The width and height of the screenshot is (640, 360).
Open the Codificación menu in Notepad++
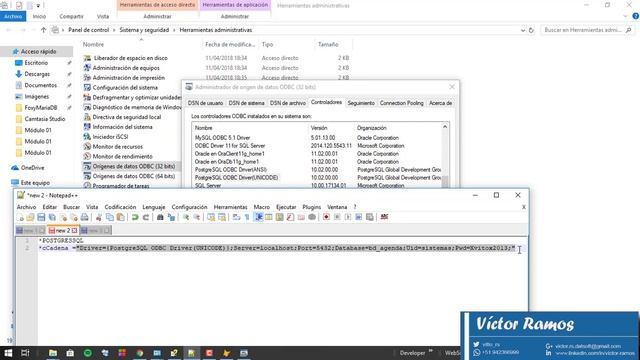(120, 207)
